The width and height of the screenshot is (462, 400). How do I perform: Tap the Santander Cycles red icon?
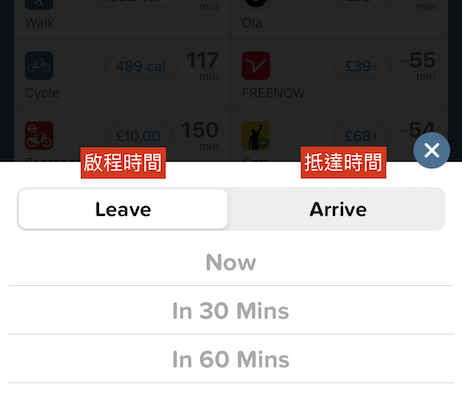(x=39, y=136)
